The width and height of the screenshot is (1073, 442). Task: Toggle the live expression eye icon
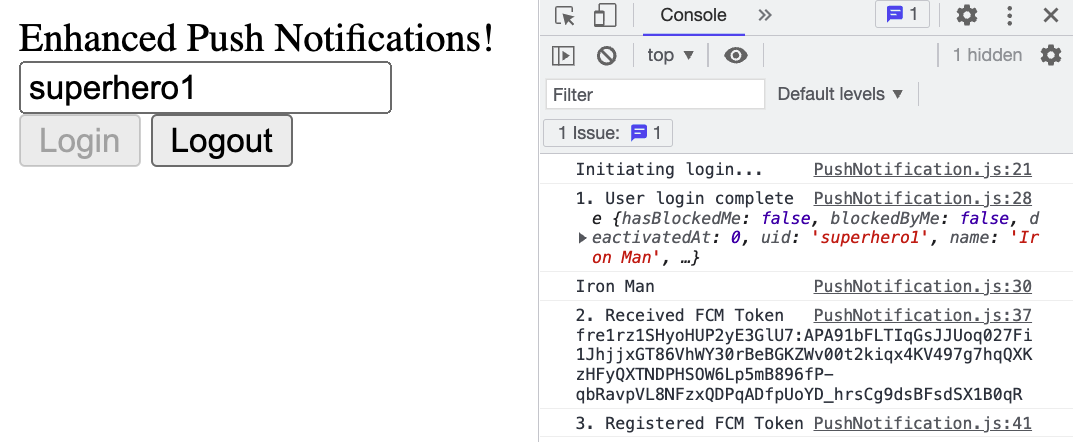736,55
